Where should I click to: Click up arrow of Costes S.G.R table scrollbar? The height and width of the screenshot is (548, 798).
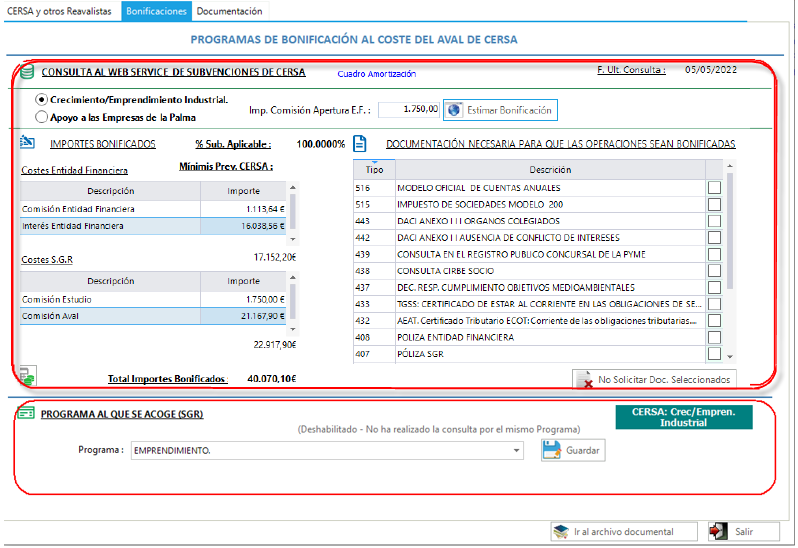pyautogui.click(x=293, y=277)
